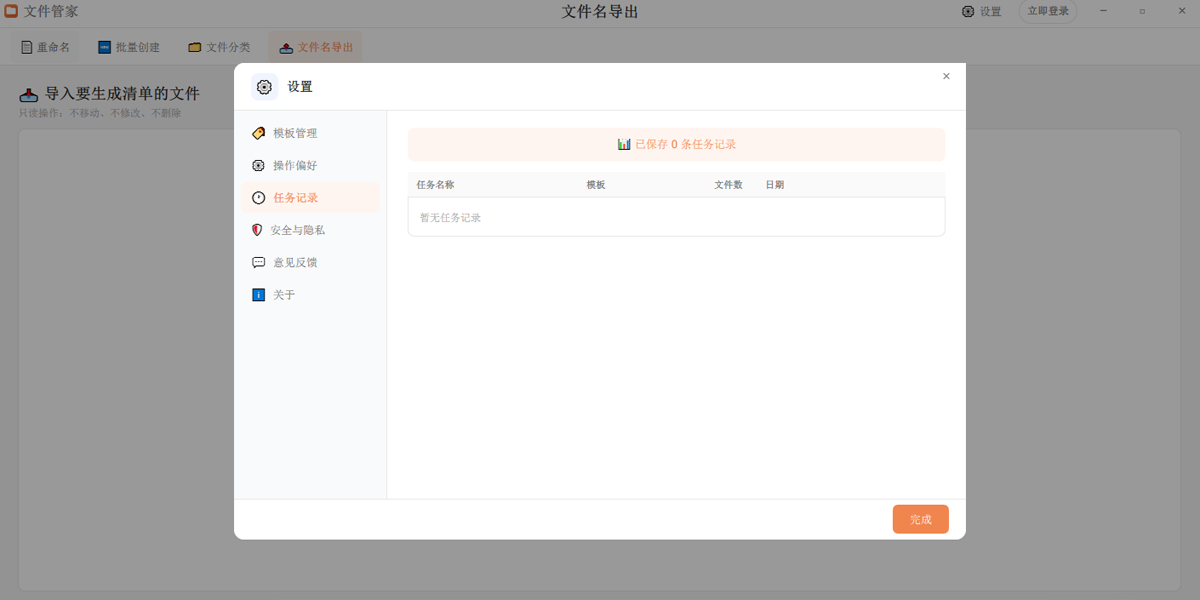
Task: Click the 文件分类 folder icon
Action: pyautogui.click(x=195, y=47)
